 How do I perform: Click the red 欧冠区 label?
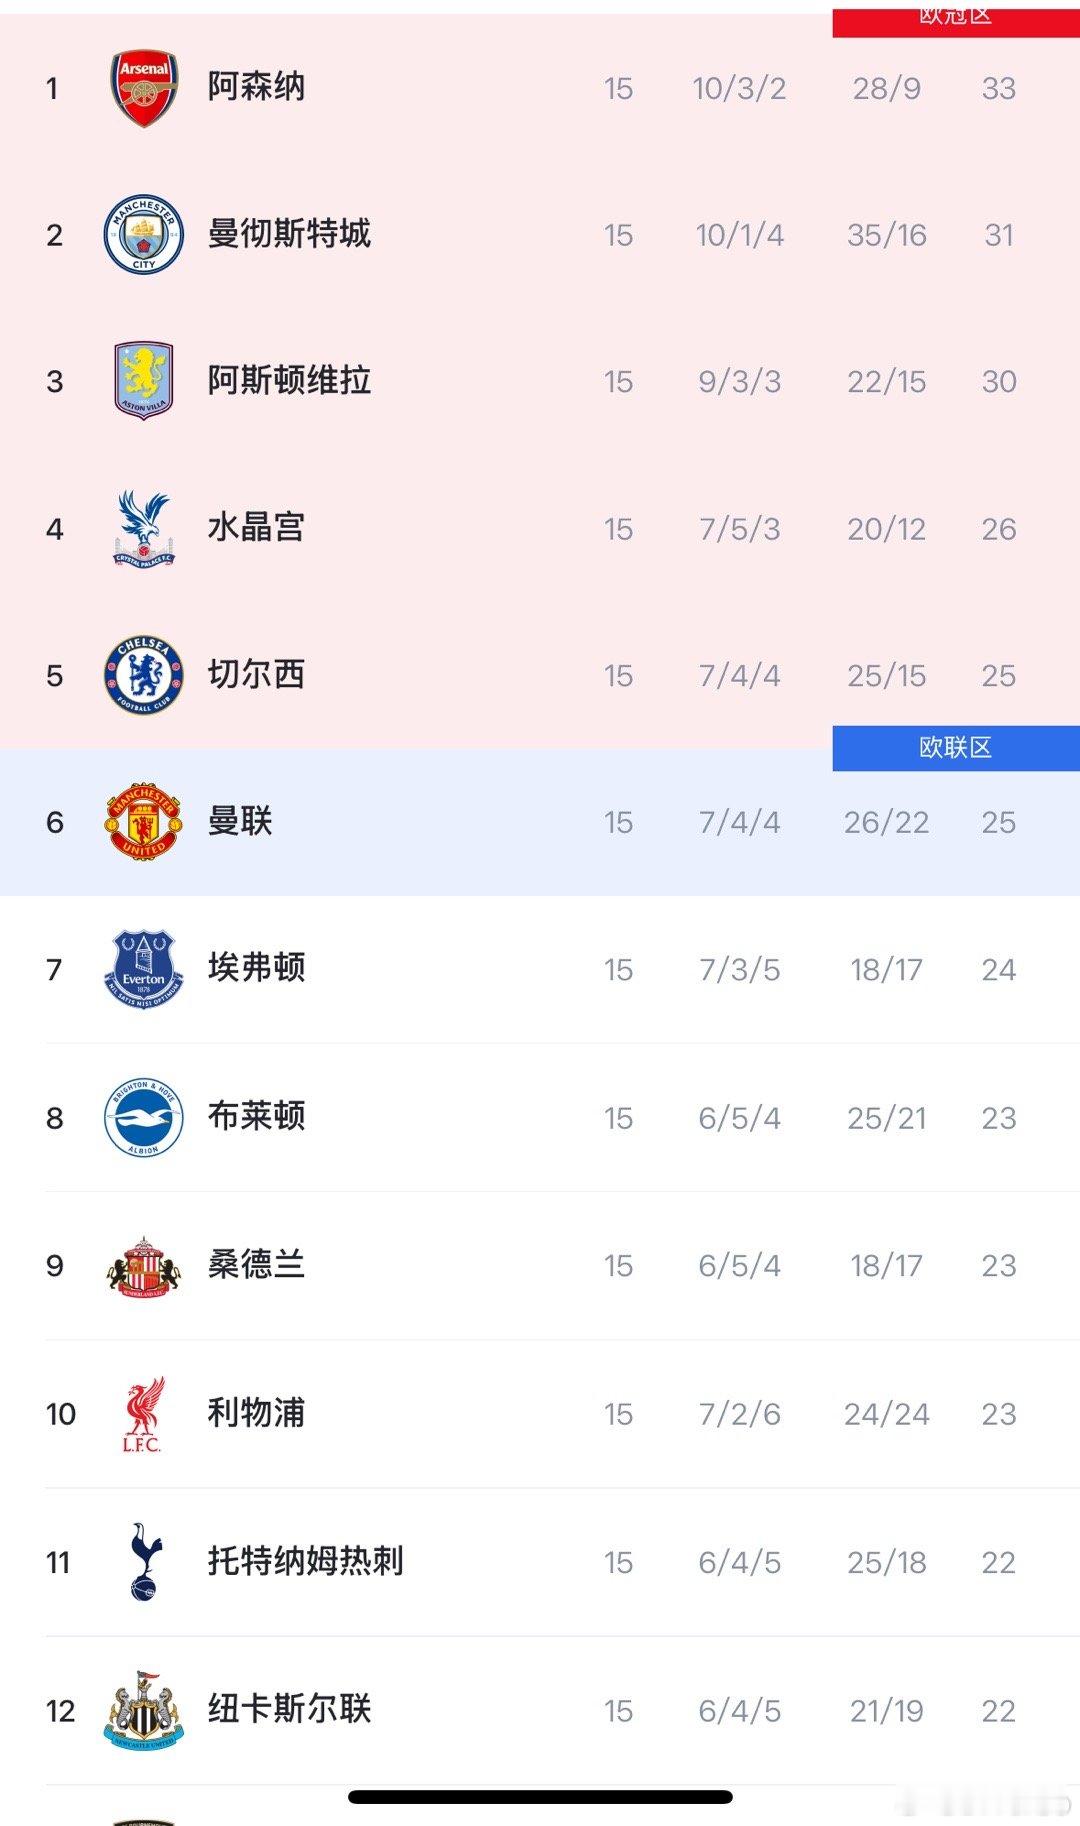coord(956,19)
